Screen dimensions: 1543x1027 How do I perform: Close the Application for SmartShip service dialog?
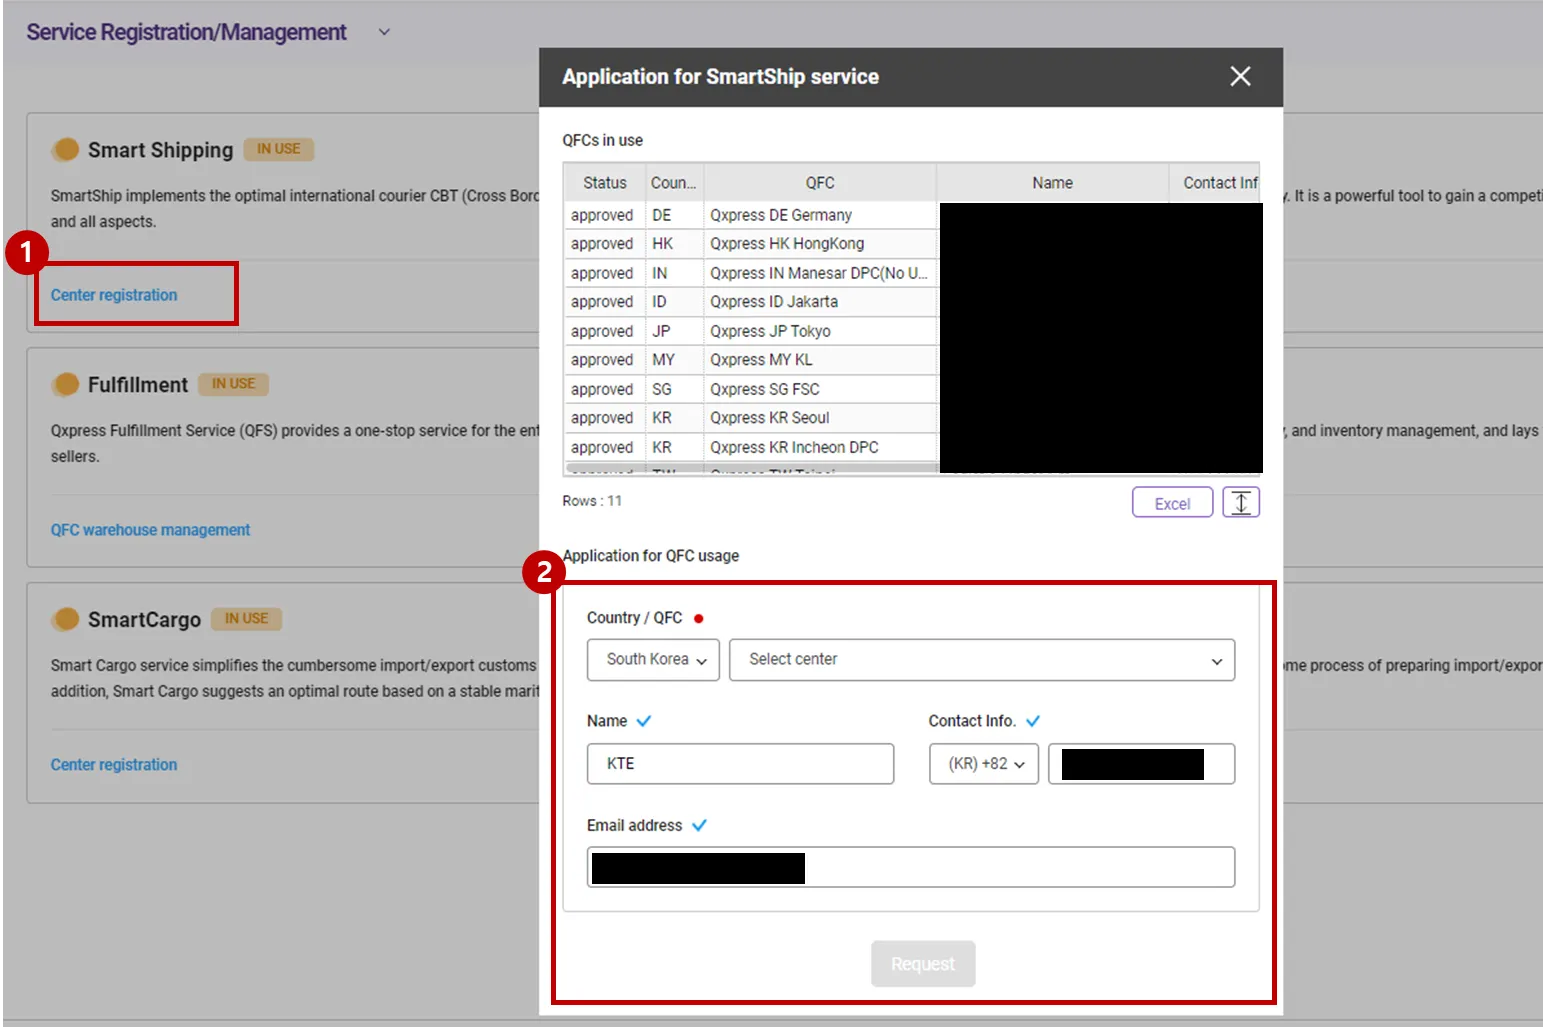tap(1240, 76)
